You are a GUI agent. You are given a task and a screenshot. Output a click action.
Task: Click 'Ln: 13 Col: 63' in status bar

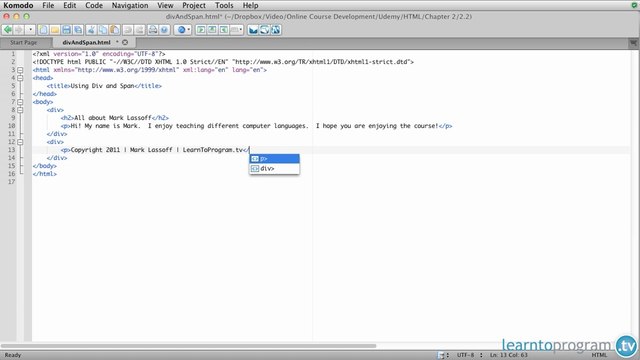click(x=509, y=355)
